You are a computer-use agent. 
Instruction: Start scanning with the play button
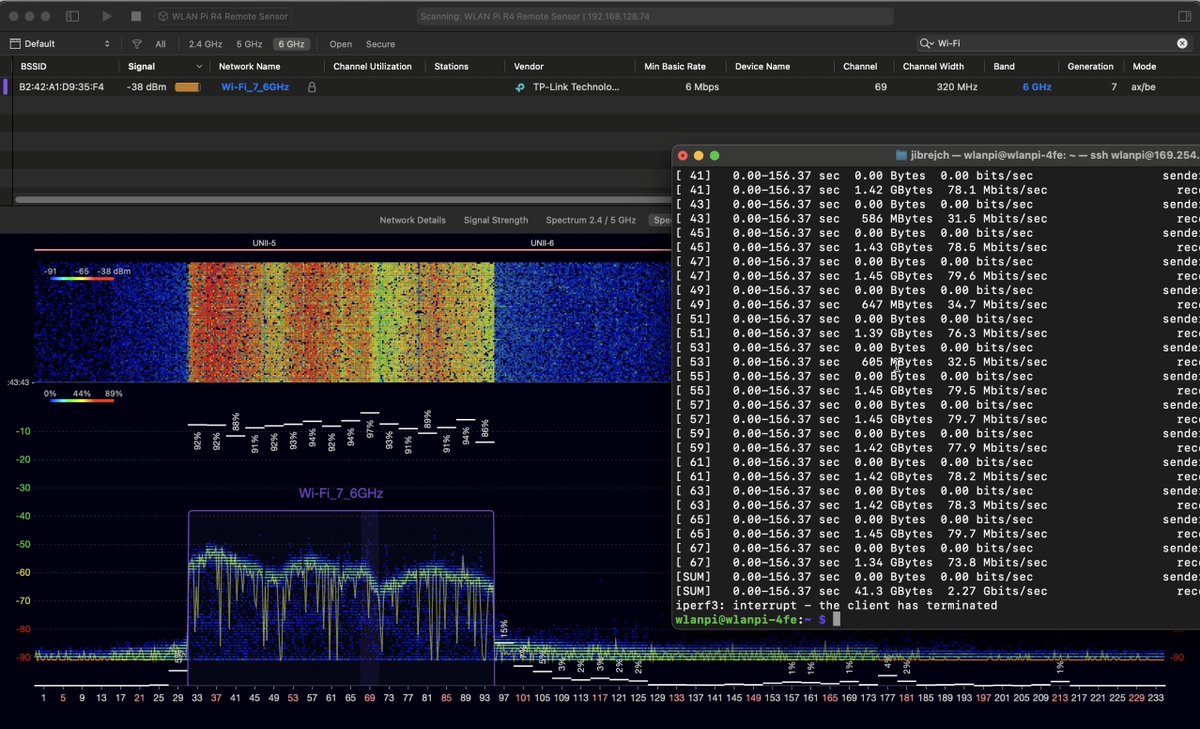tap(107, 16)
